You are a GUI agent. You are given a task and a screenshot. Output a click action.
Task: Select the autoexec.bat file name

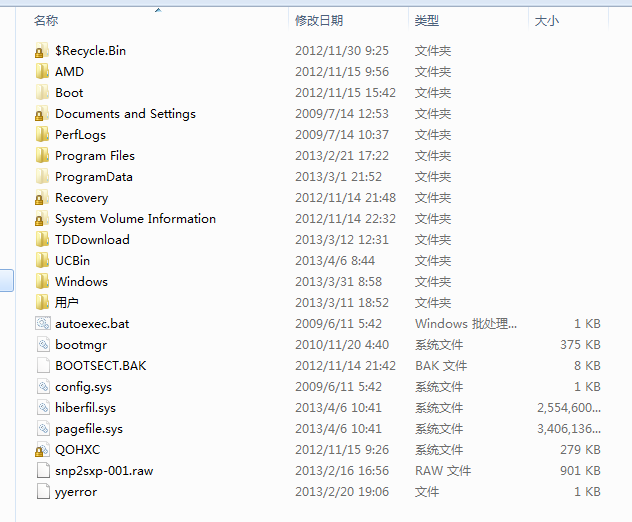point(92,324)
